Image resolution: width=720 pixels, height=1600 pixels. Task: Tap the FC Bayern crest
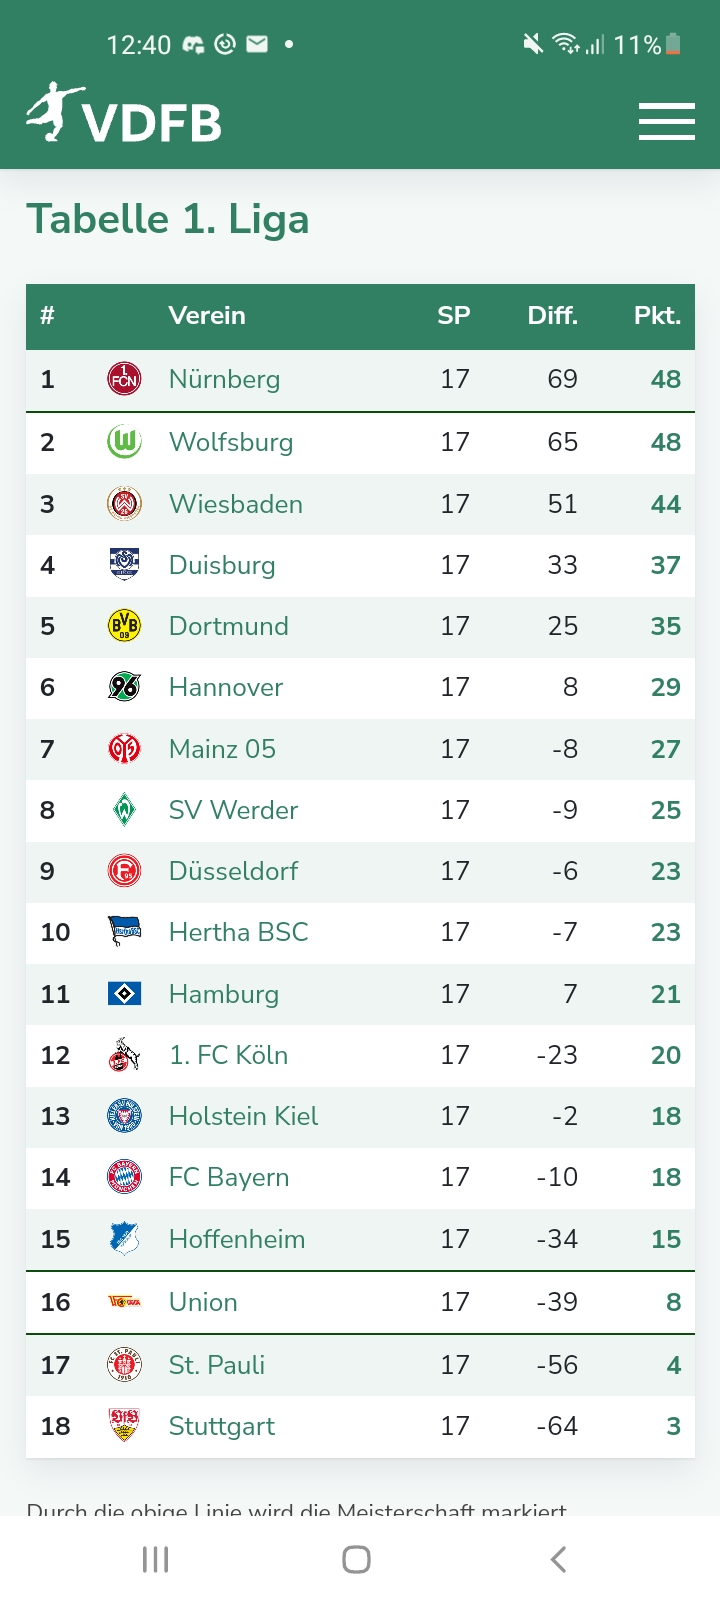click(x=124, y=1177)
